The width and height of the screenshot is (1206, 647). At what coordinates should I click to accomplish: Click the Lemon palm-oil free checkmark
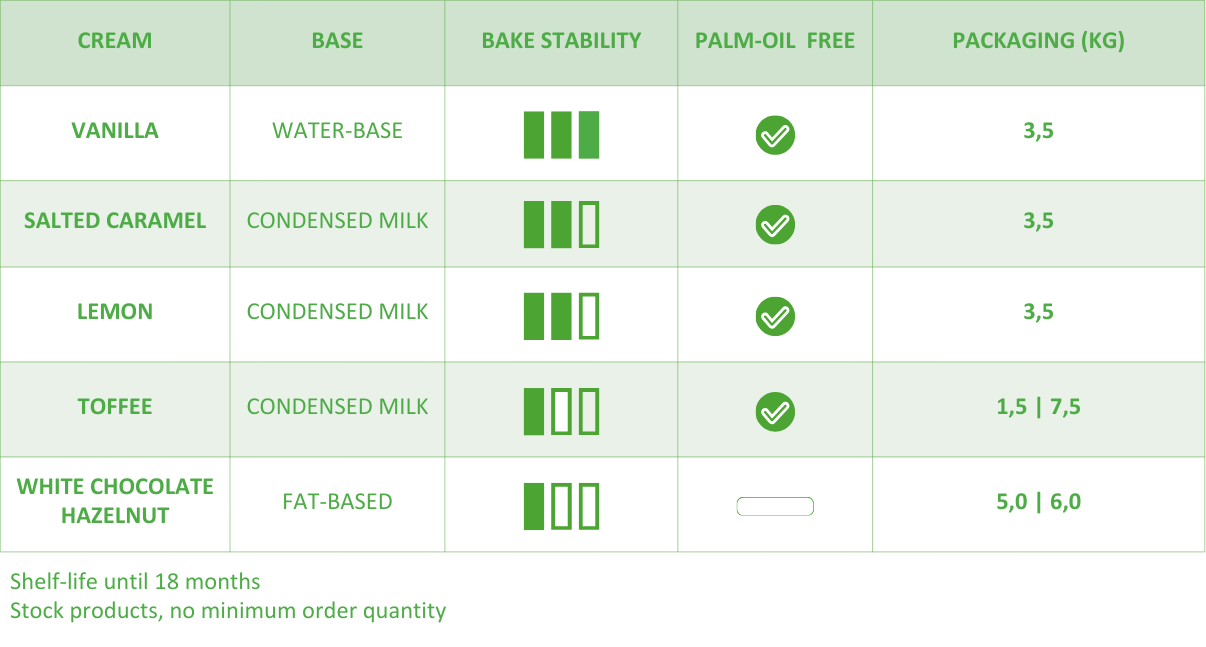pyautogui.click(x=775, y=316)
